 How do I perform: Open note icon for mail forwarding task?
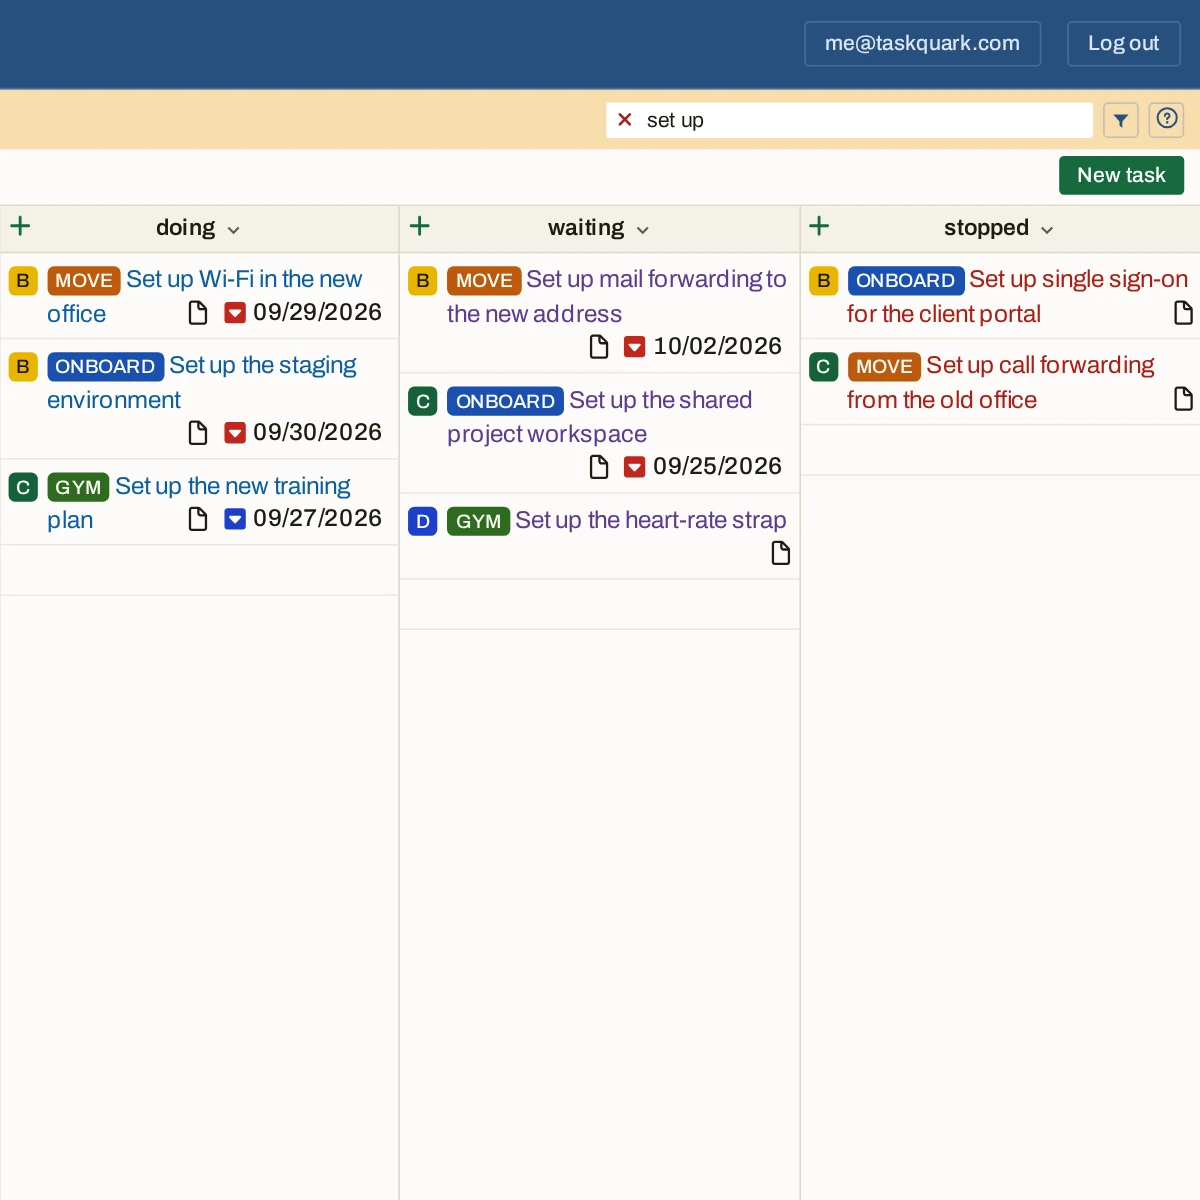[x=599, y=347]
